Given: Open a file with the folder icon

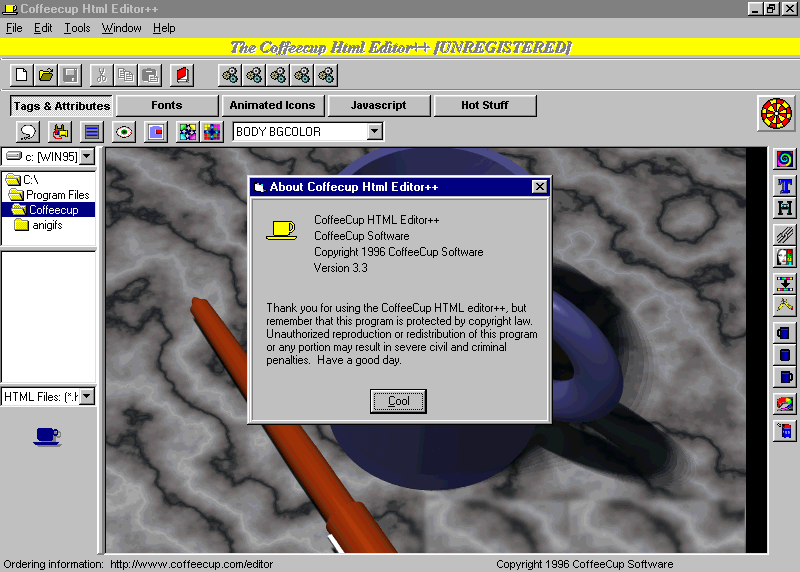Looking at the screenshot, I should pos(46,76).
